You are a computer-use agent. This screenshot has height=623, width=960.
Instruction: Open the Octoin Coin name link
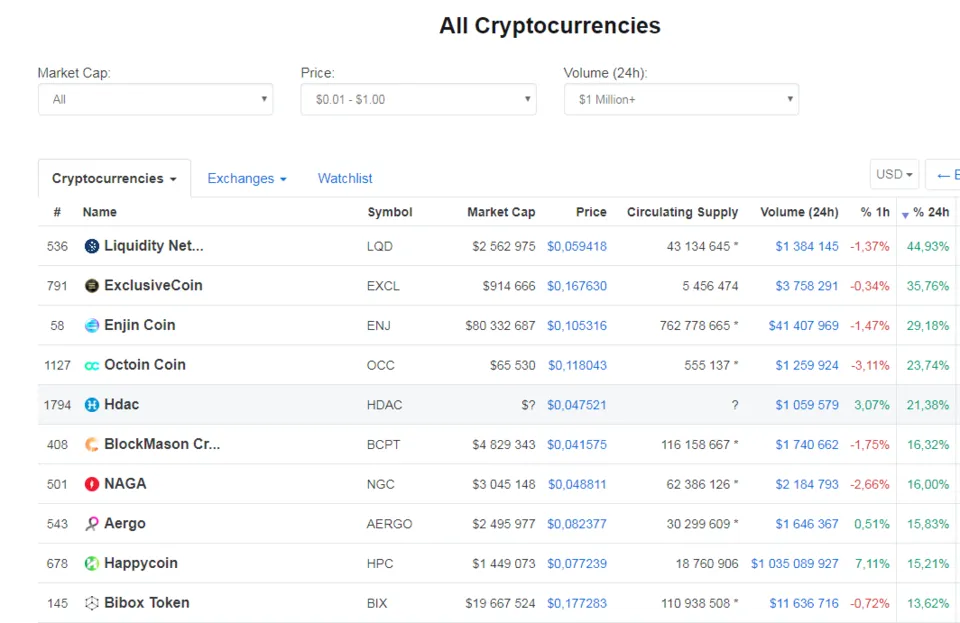(x=144, y=365)
